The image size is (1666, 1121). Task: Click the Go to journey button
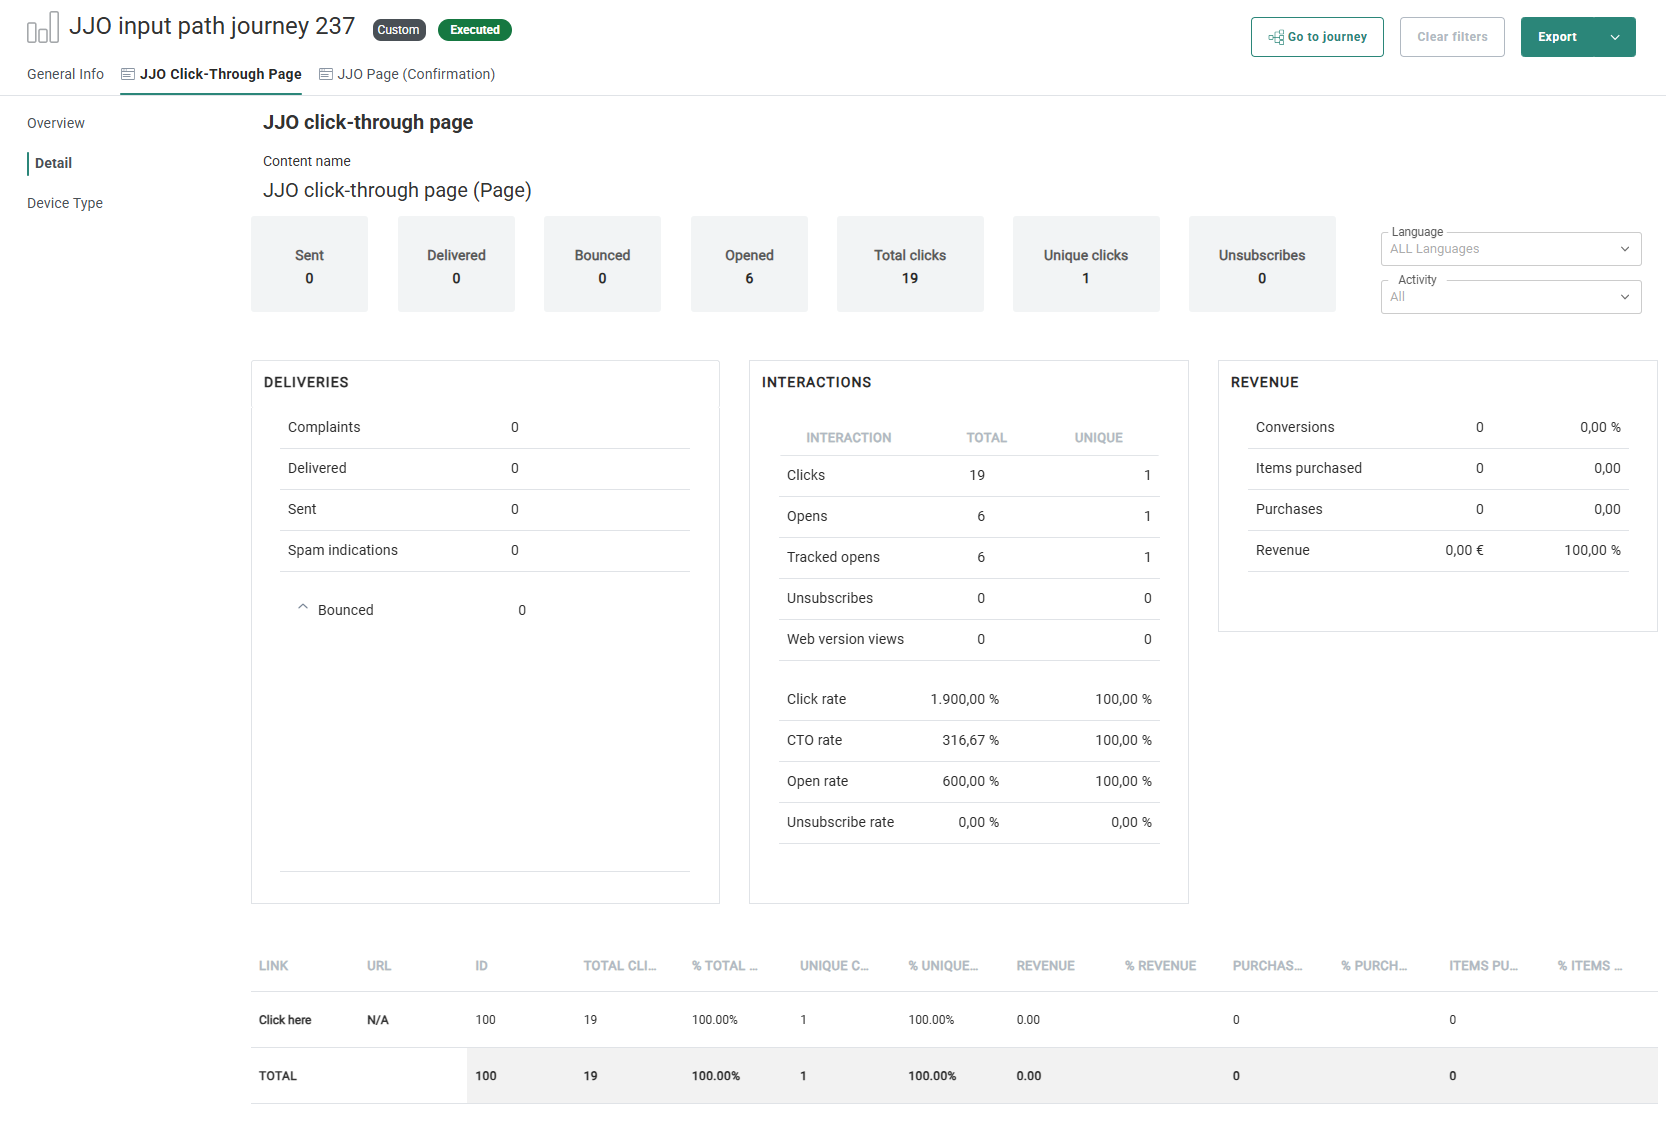1317,37
